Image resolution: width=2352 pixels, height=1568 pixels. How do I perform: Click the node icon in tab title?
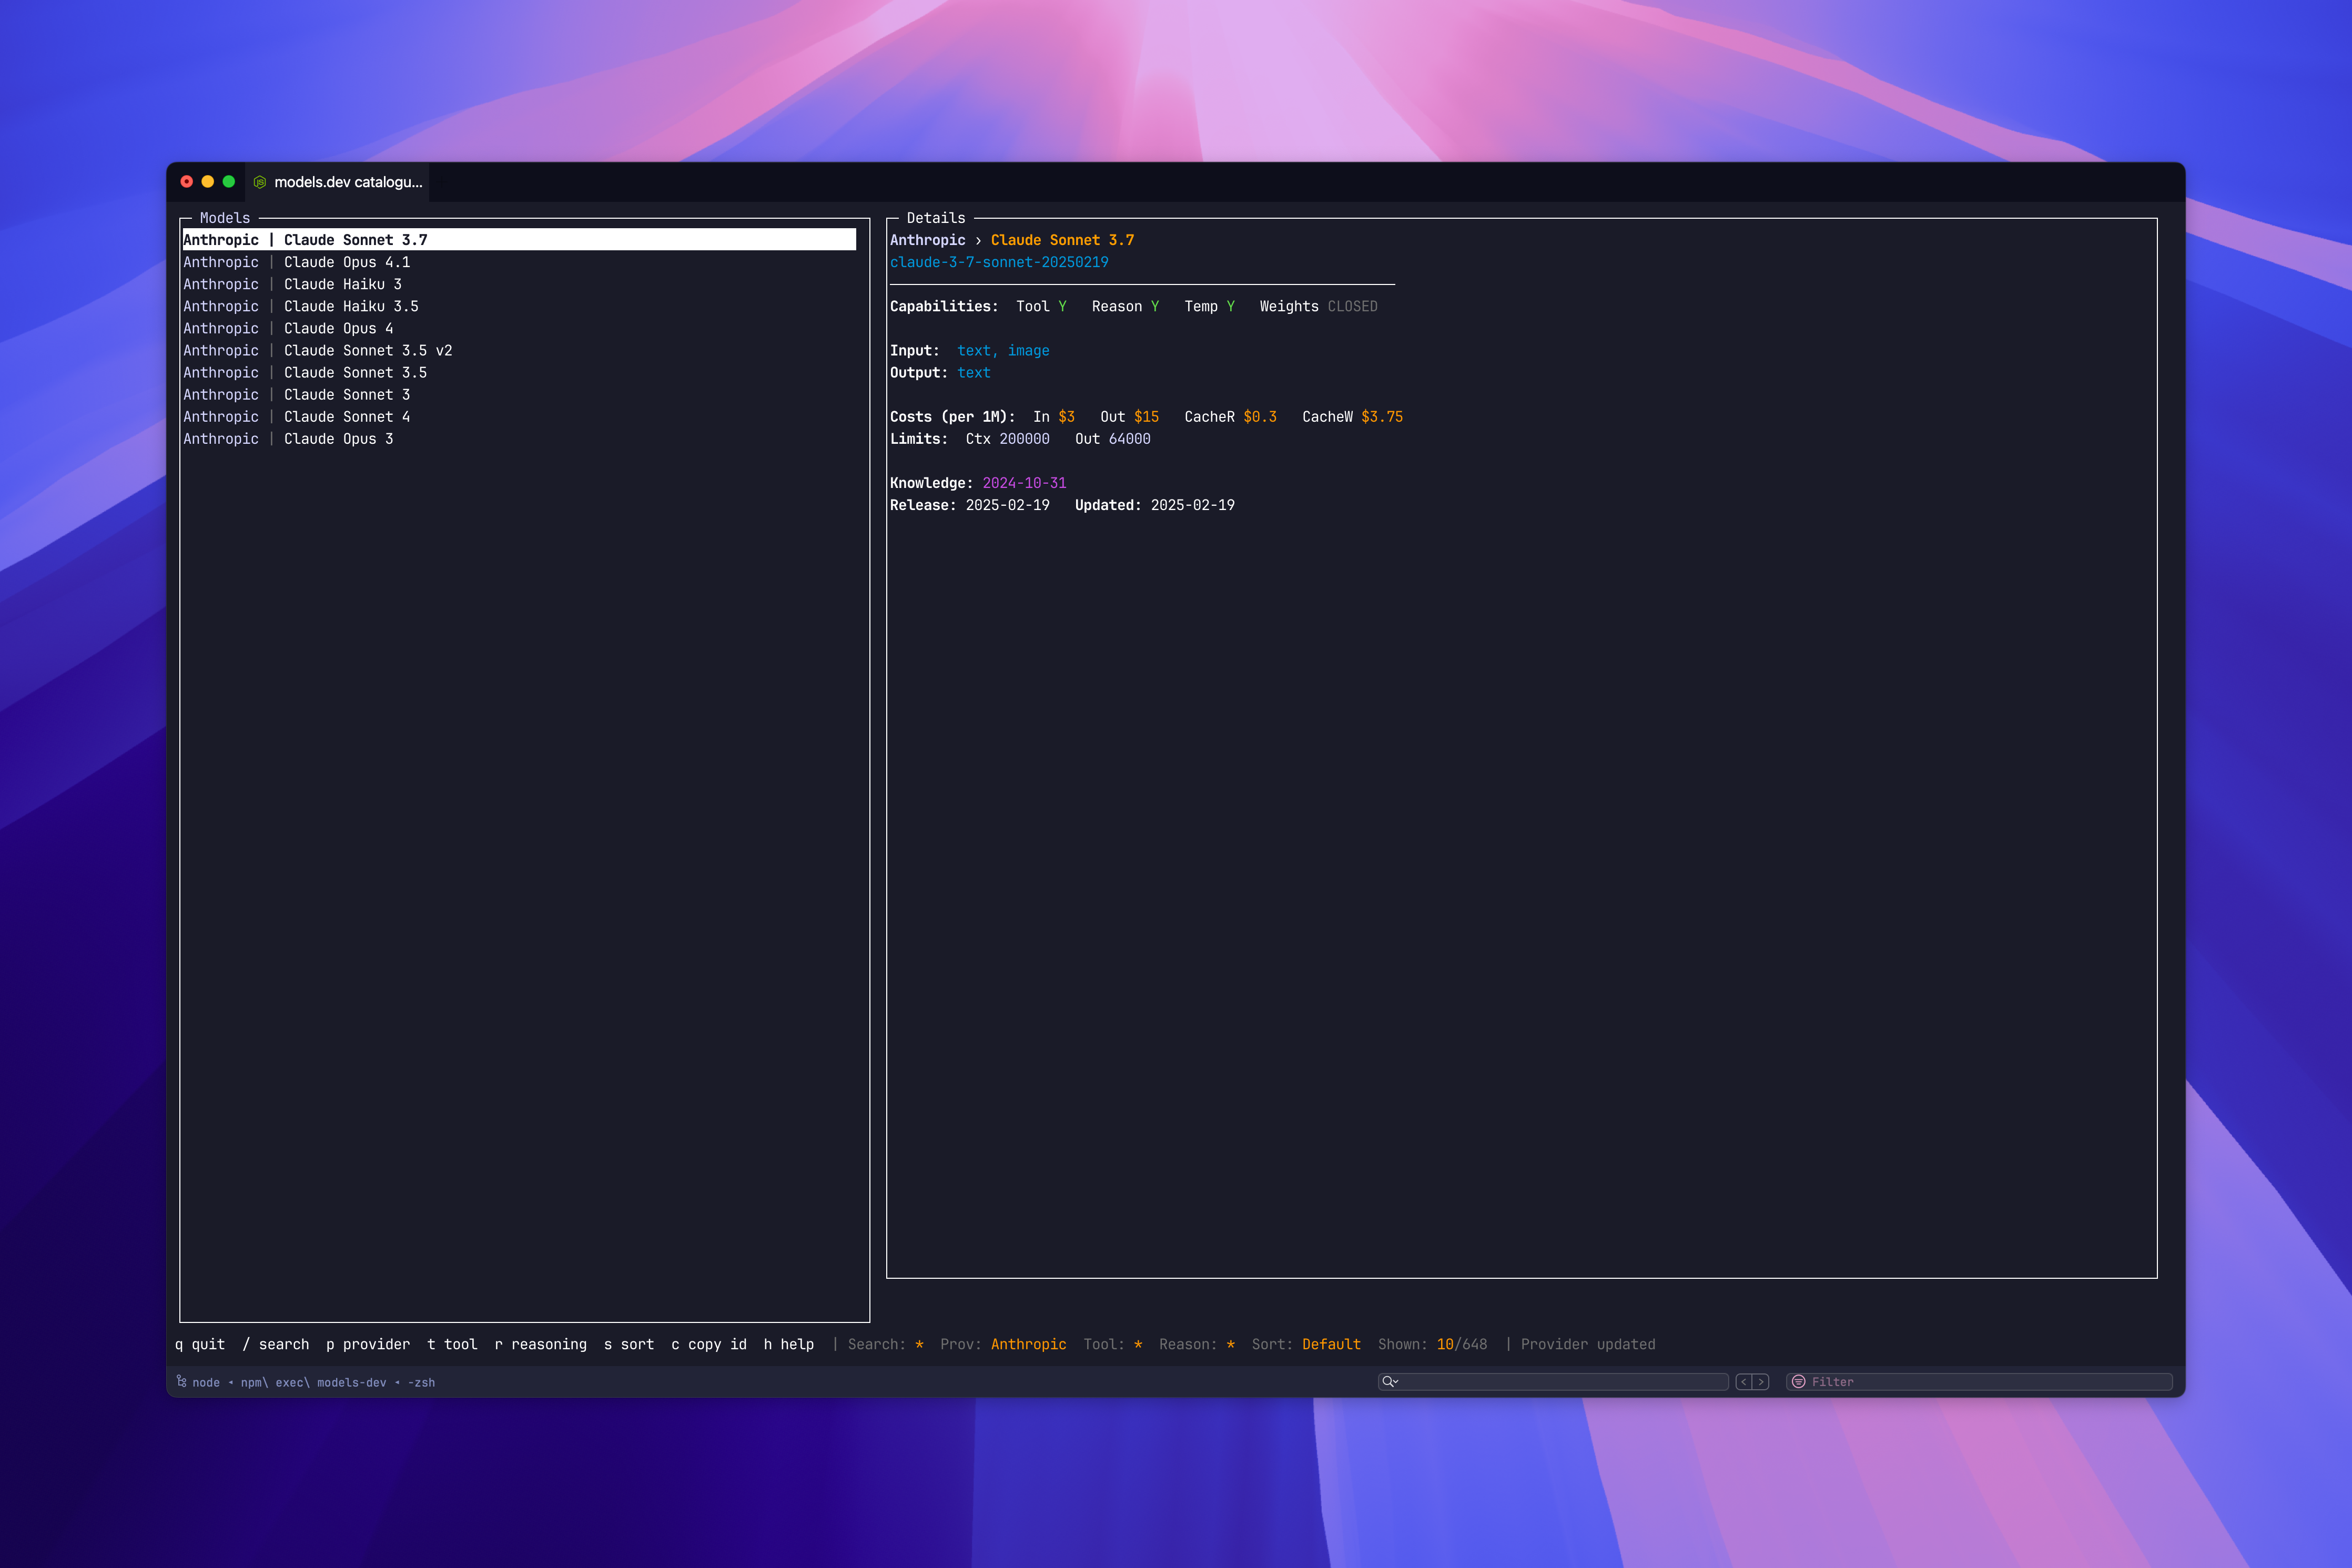pyautogui.click(x=260, y=182)
